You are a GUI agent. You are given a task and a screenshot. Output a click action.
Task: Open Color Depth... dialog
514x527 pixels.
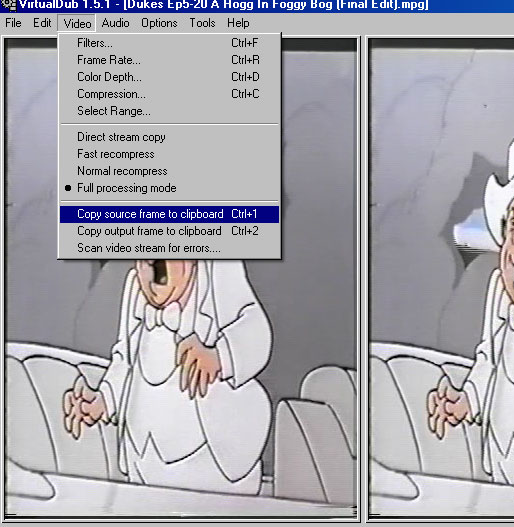click(x=169, y=77)
